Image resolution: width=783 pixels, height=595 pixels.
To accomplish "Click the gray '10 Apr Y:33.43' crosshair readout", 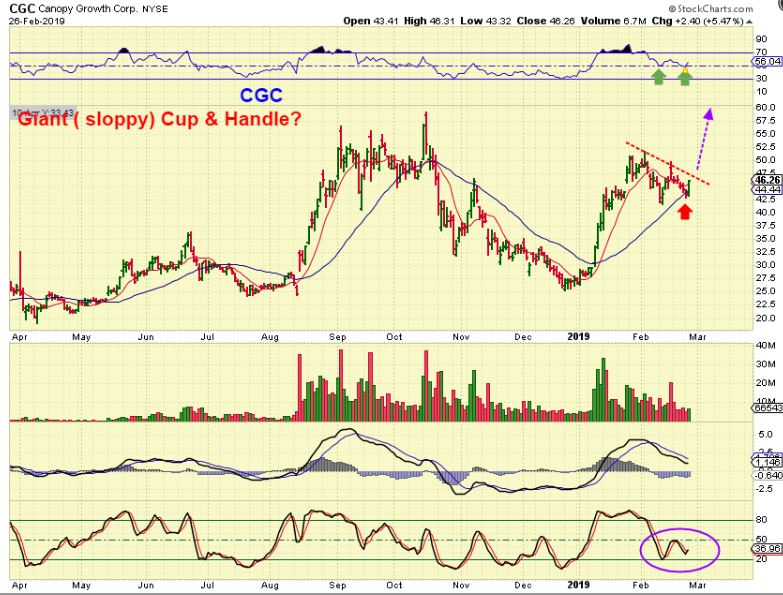I will coord(43,113).
